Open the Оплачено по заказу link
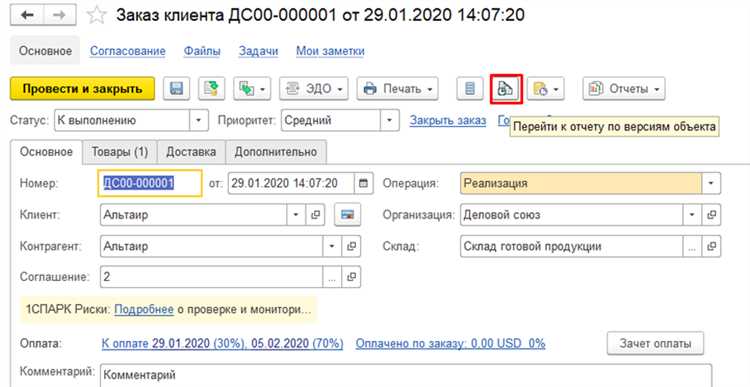 (x=451, y=343)
